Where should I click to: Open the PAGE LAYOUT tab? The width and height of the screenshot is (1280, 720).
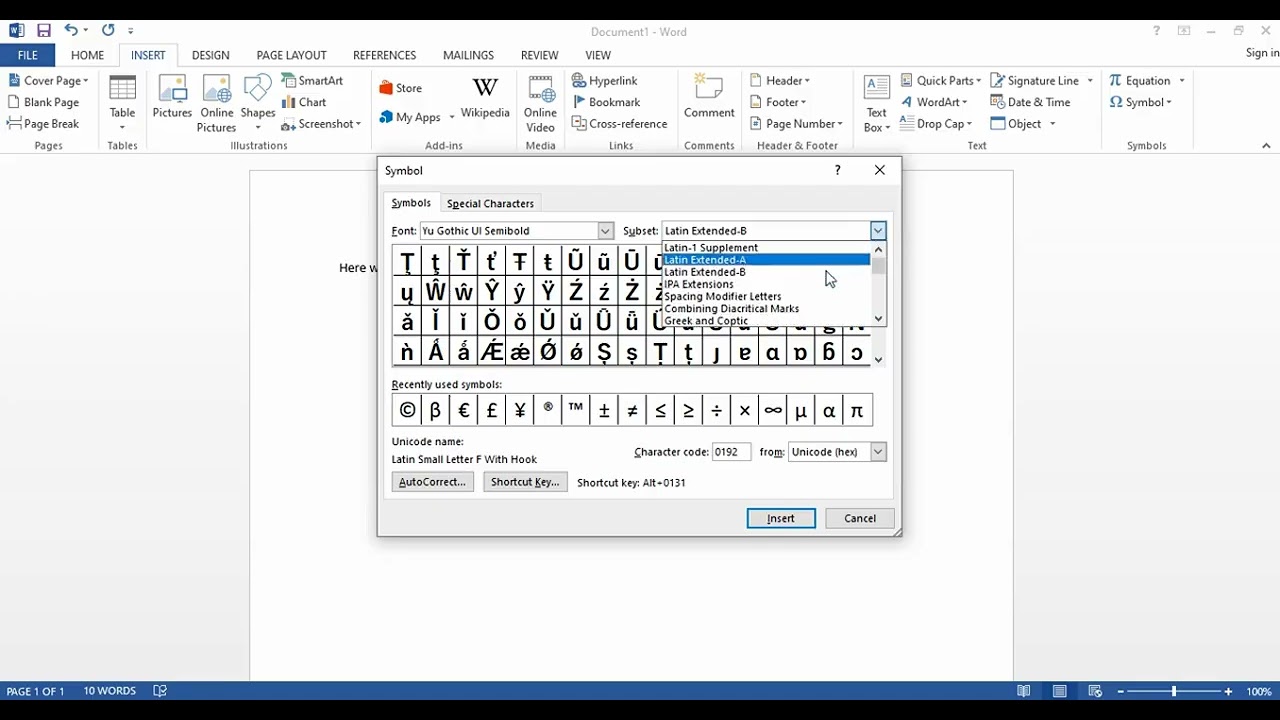pos(291,55)
